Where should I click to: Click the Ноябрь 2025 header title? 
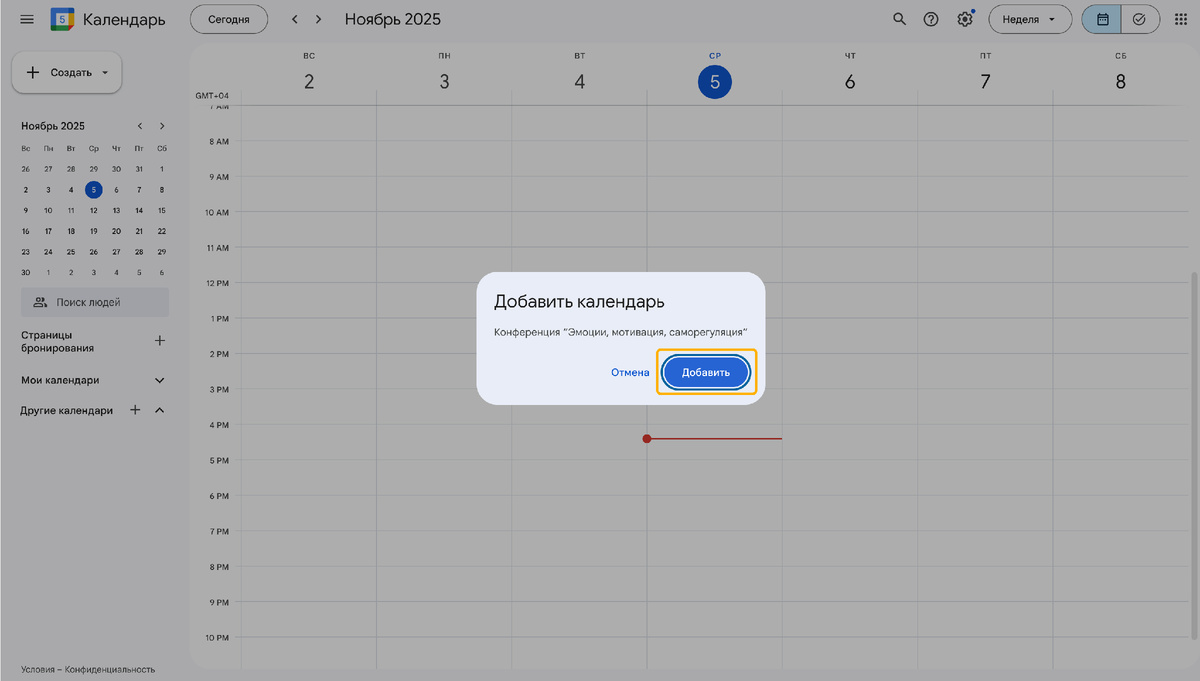pyautogui.click(x=392, y=19)
